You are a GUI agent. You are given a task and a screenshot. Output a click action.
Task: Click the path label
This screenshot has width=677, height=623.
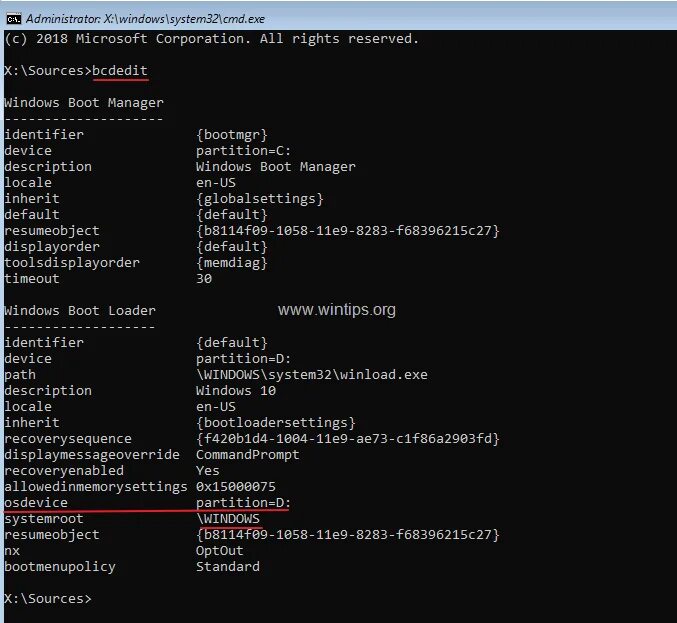coord(20,375)
